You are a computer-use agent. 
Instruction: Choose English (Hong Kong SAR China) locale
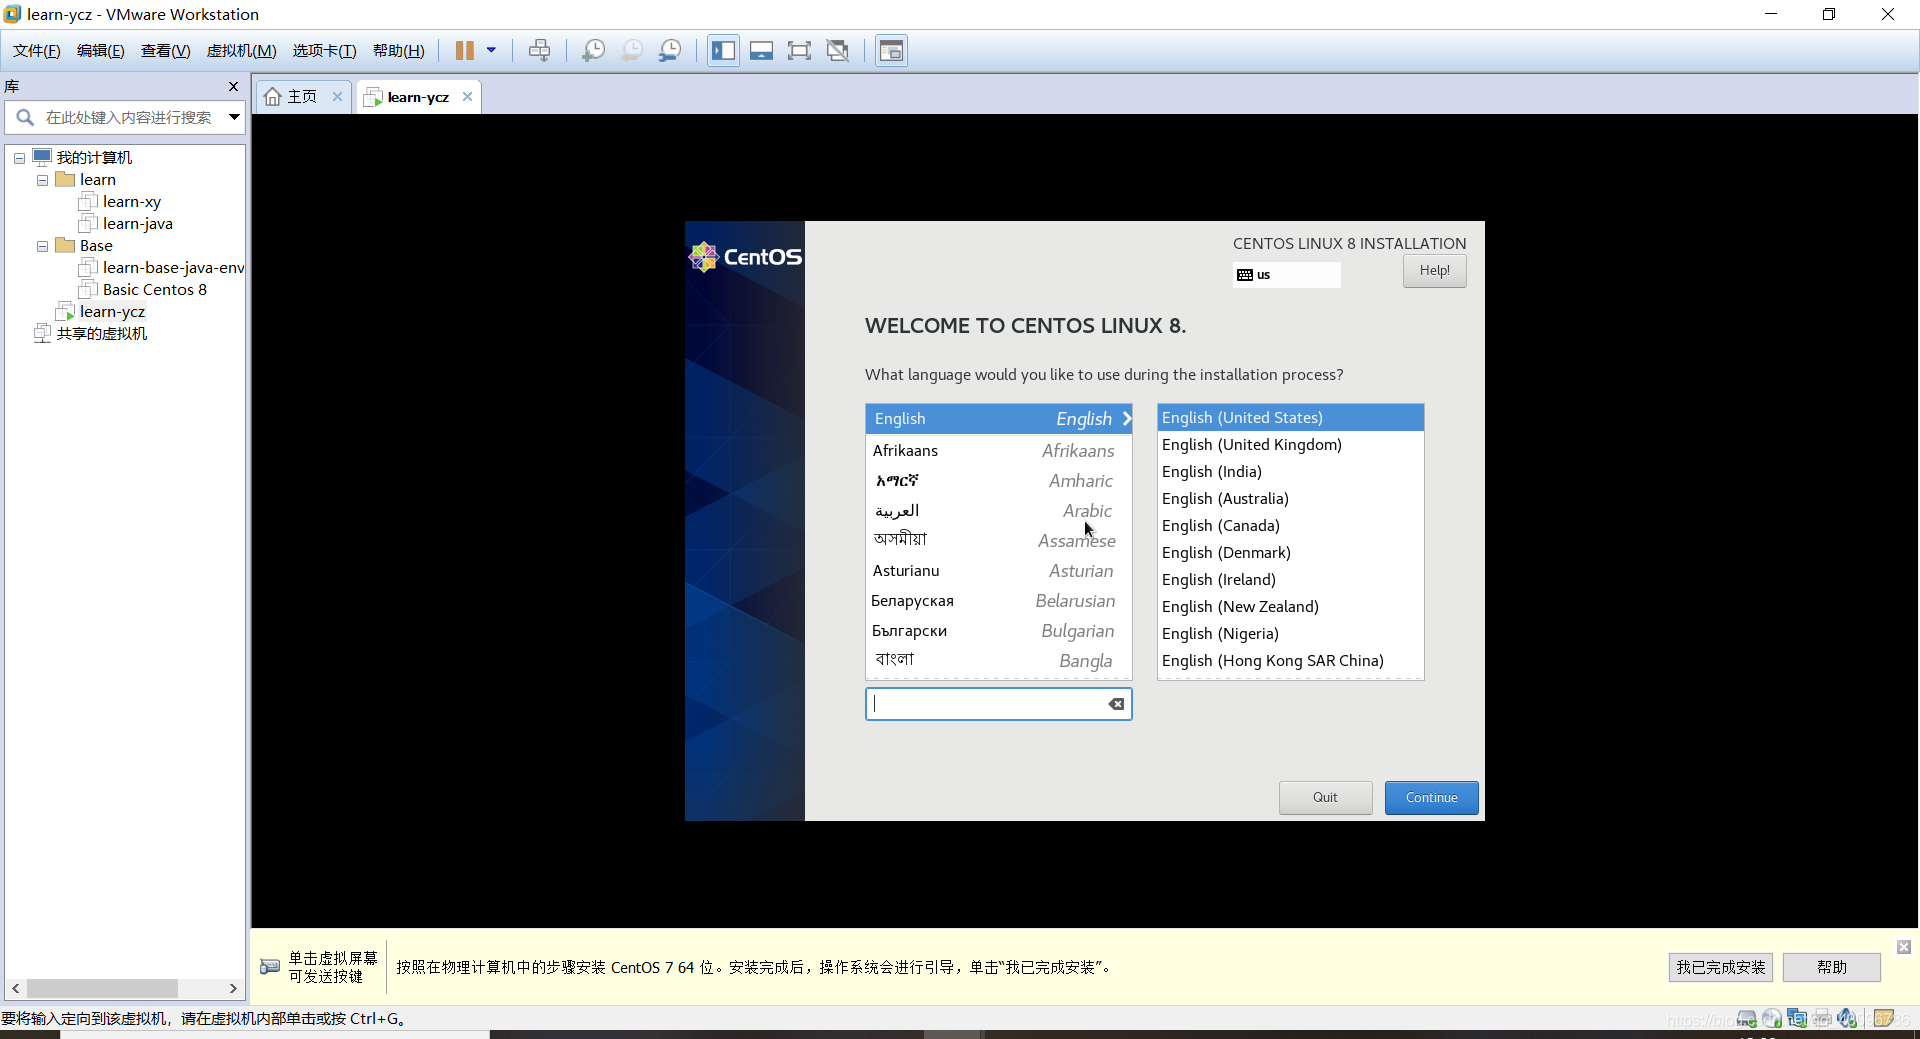click(1290, 661)
